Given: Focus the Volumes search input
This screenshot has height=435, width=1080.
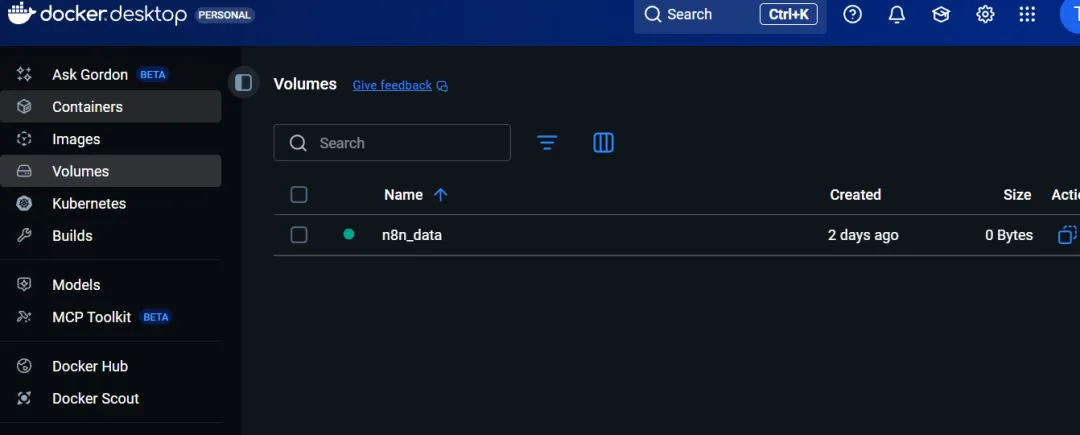Looking at the screenshot, I should (x=392, y=142).
